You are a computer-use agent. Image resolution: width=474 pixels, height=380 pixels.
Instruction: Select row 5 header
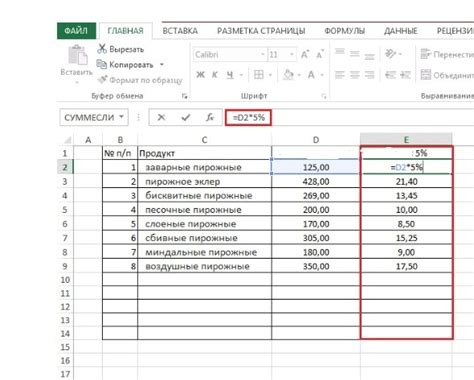[x=65, y=210]
